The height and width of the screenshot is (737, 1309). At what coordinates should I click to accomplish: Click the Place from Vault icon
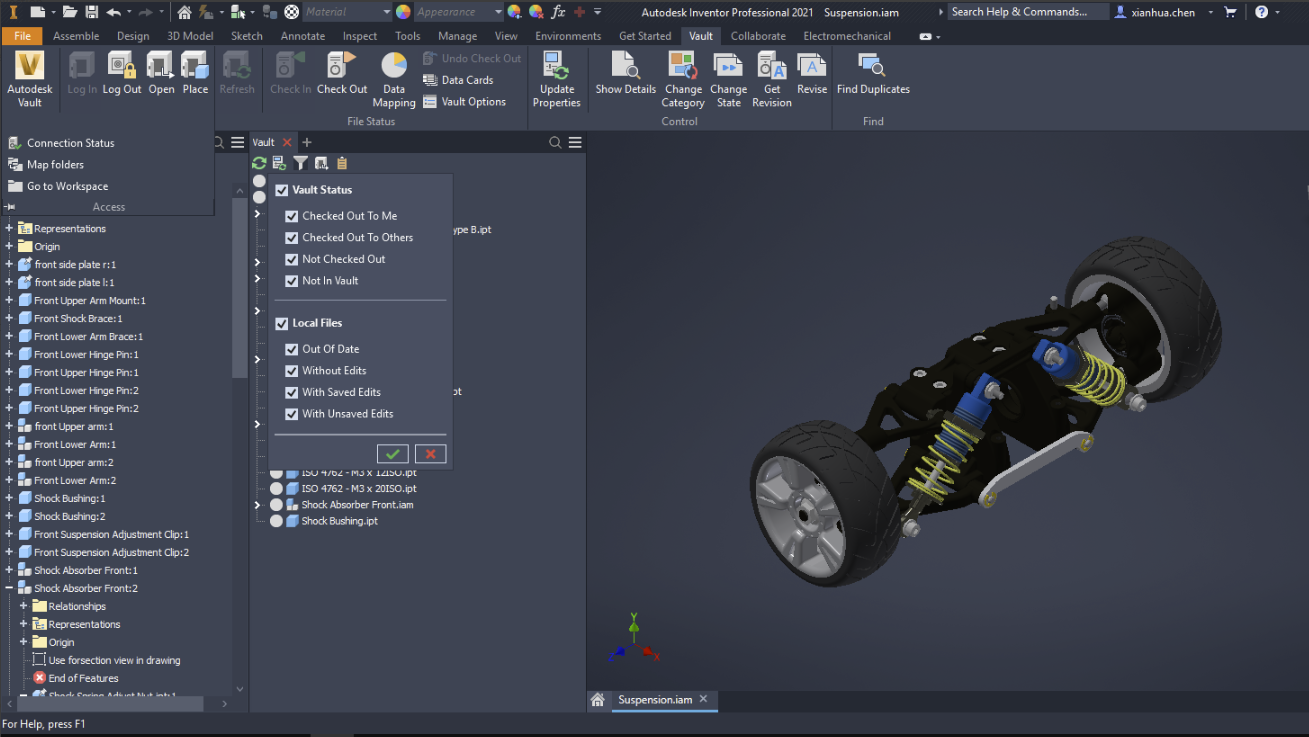pyautogui.click(x=195, y=75)
